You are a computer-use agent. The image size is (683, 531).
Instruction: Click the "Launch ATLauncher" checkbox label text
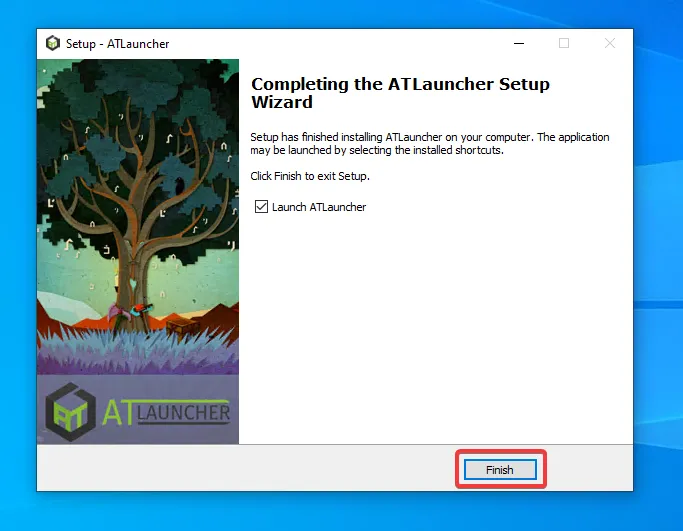coord(319,207)
